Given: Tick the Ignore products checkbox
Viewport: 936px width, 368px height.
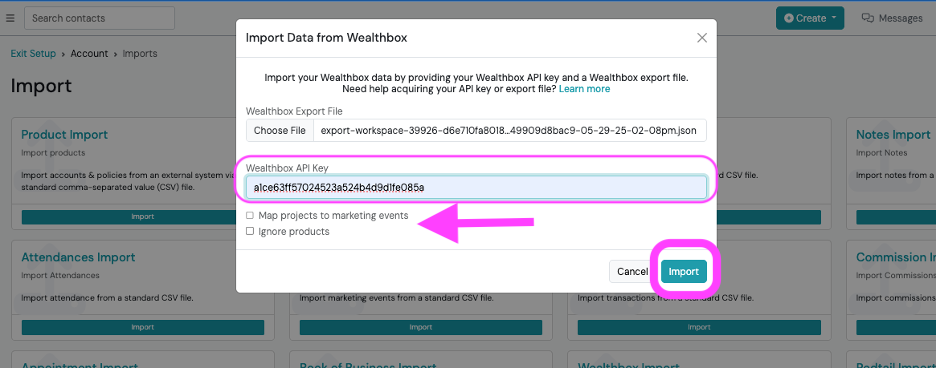Looking at the screenshot, I should (x=250, y=232).
